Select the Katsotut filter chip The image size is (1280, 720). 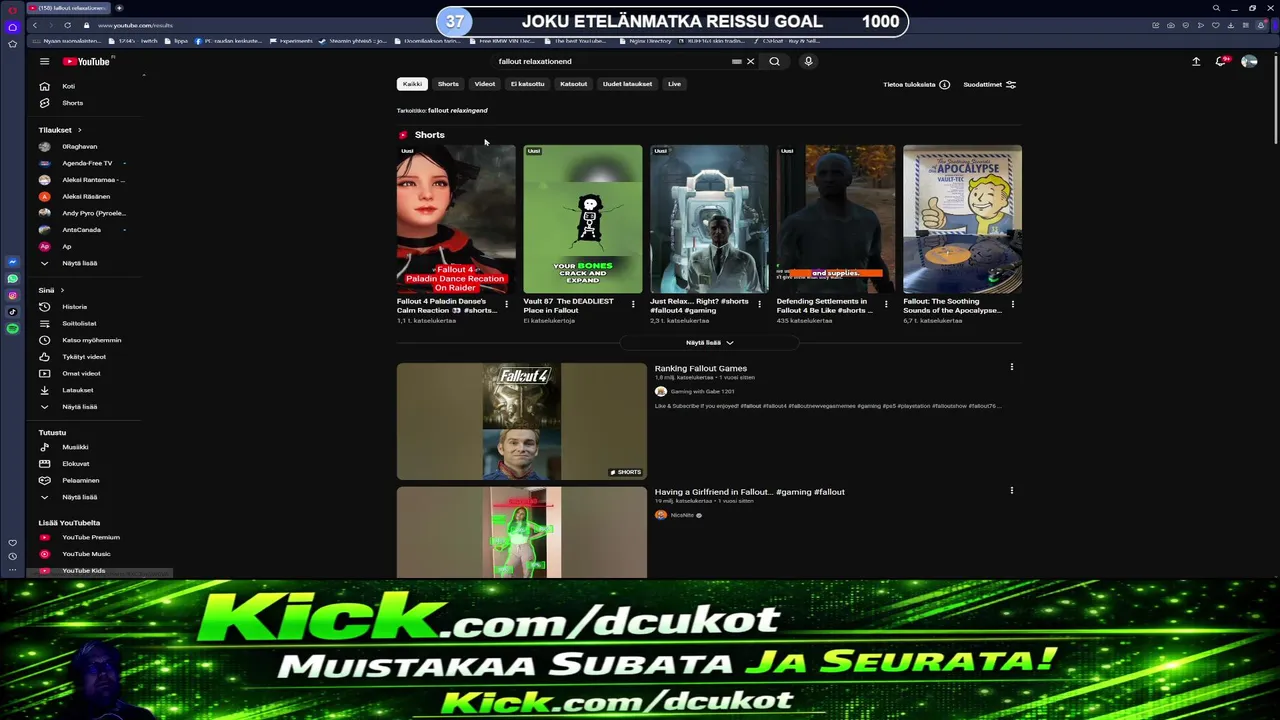click(x=573, y=84)
